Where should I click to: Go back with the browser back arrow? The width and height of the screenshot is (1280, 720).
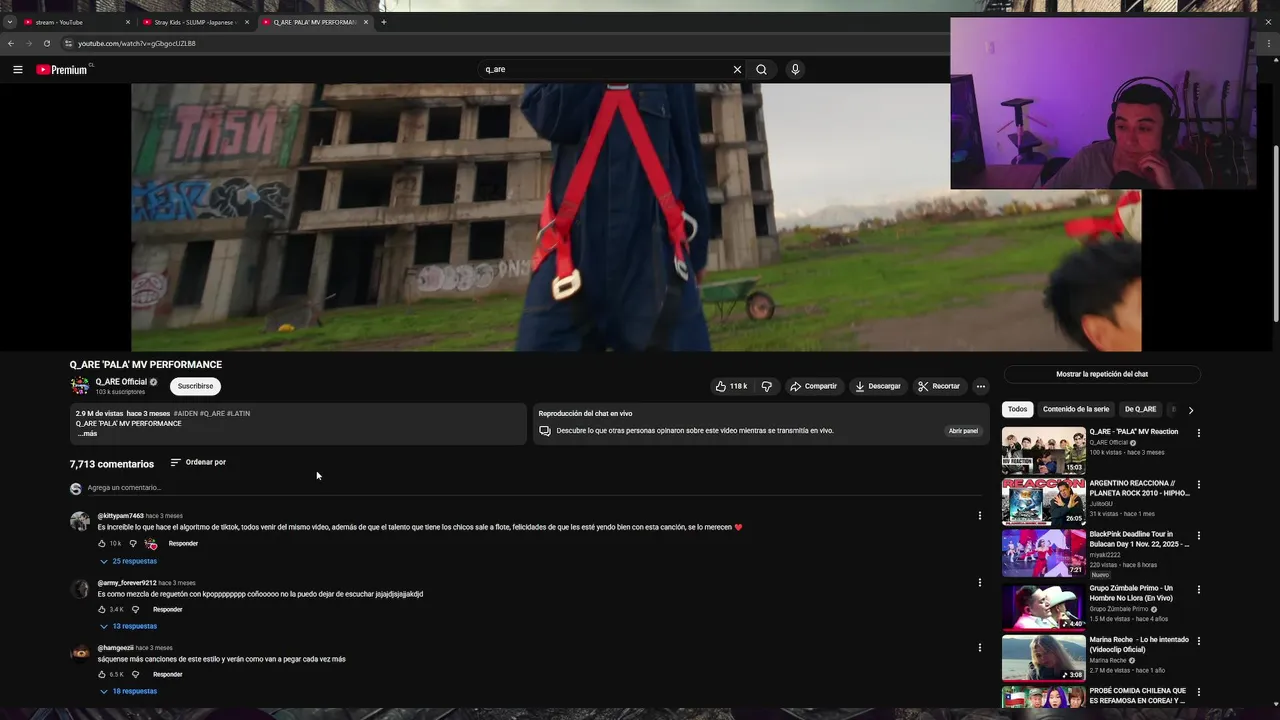[10, 43]
